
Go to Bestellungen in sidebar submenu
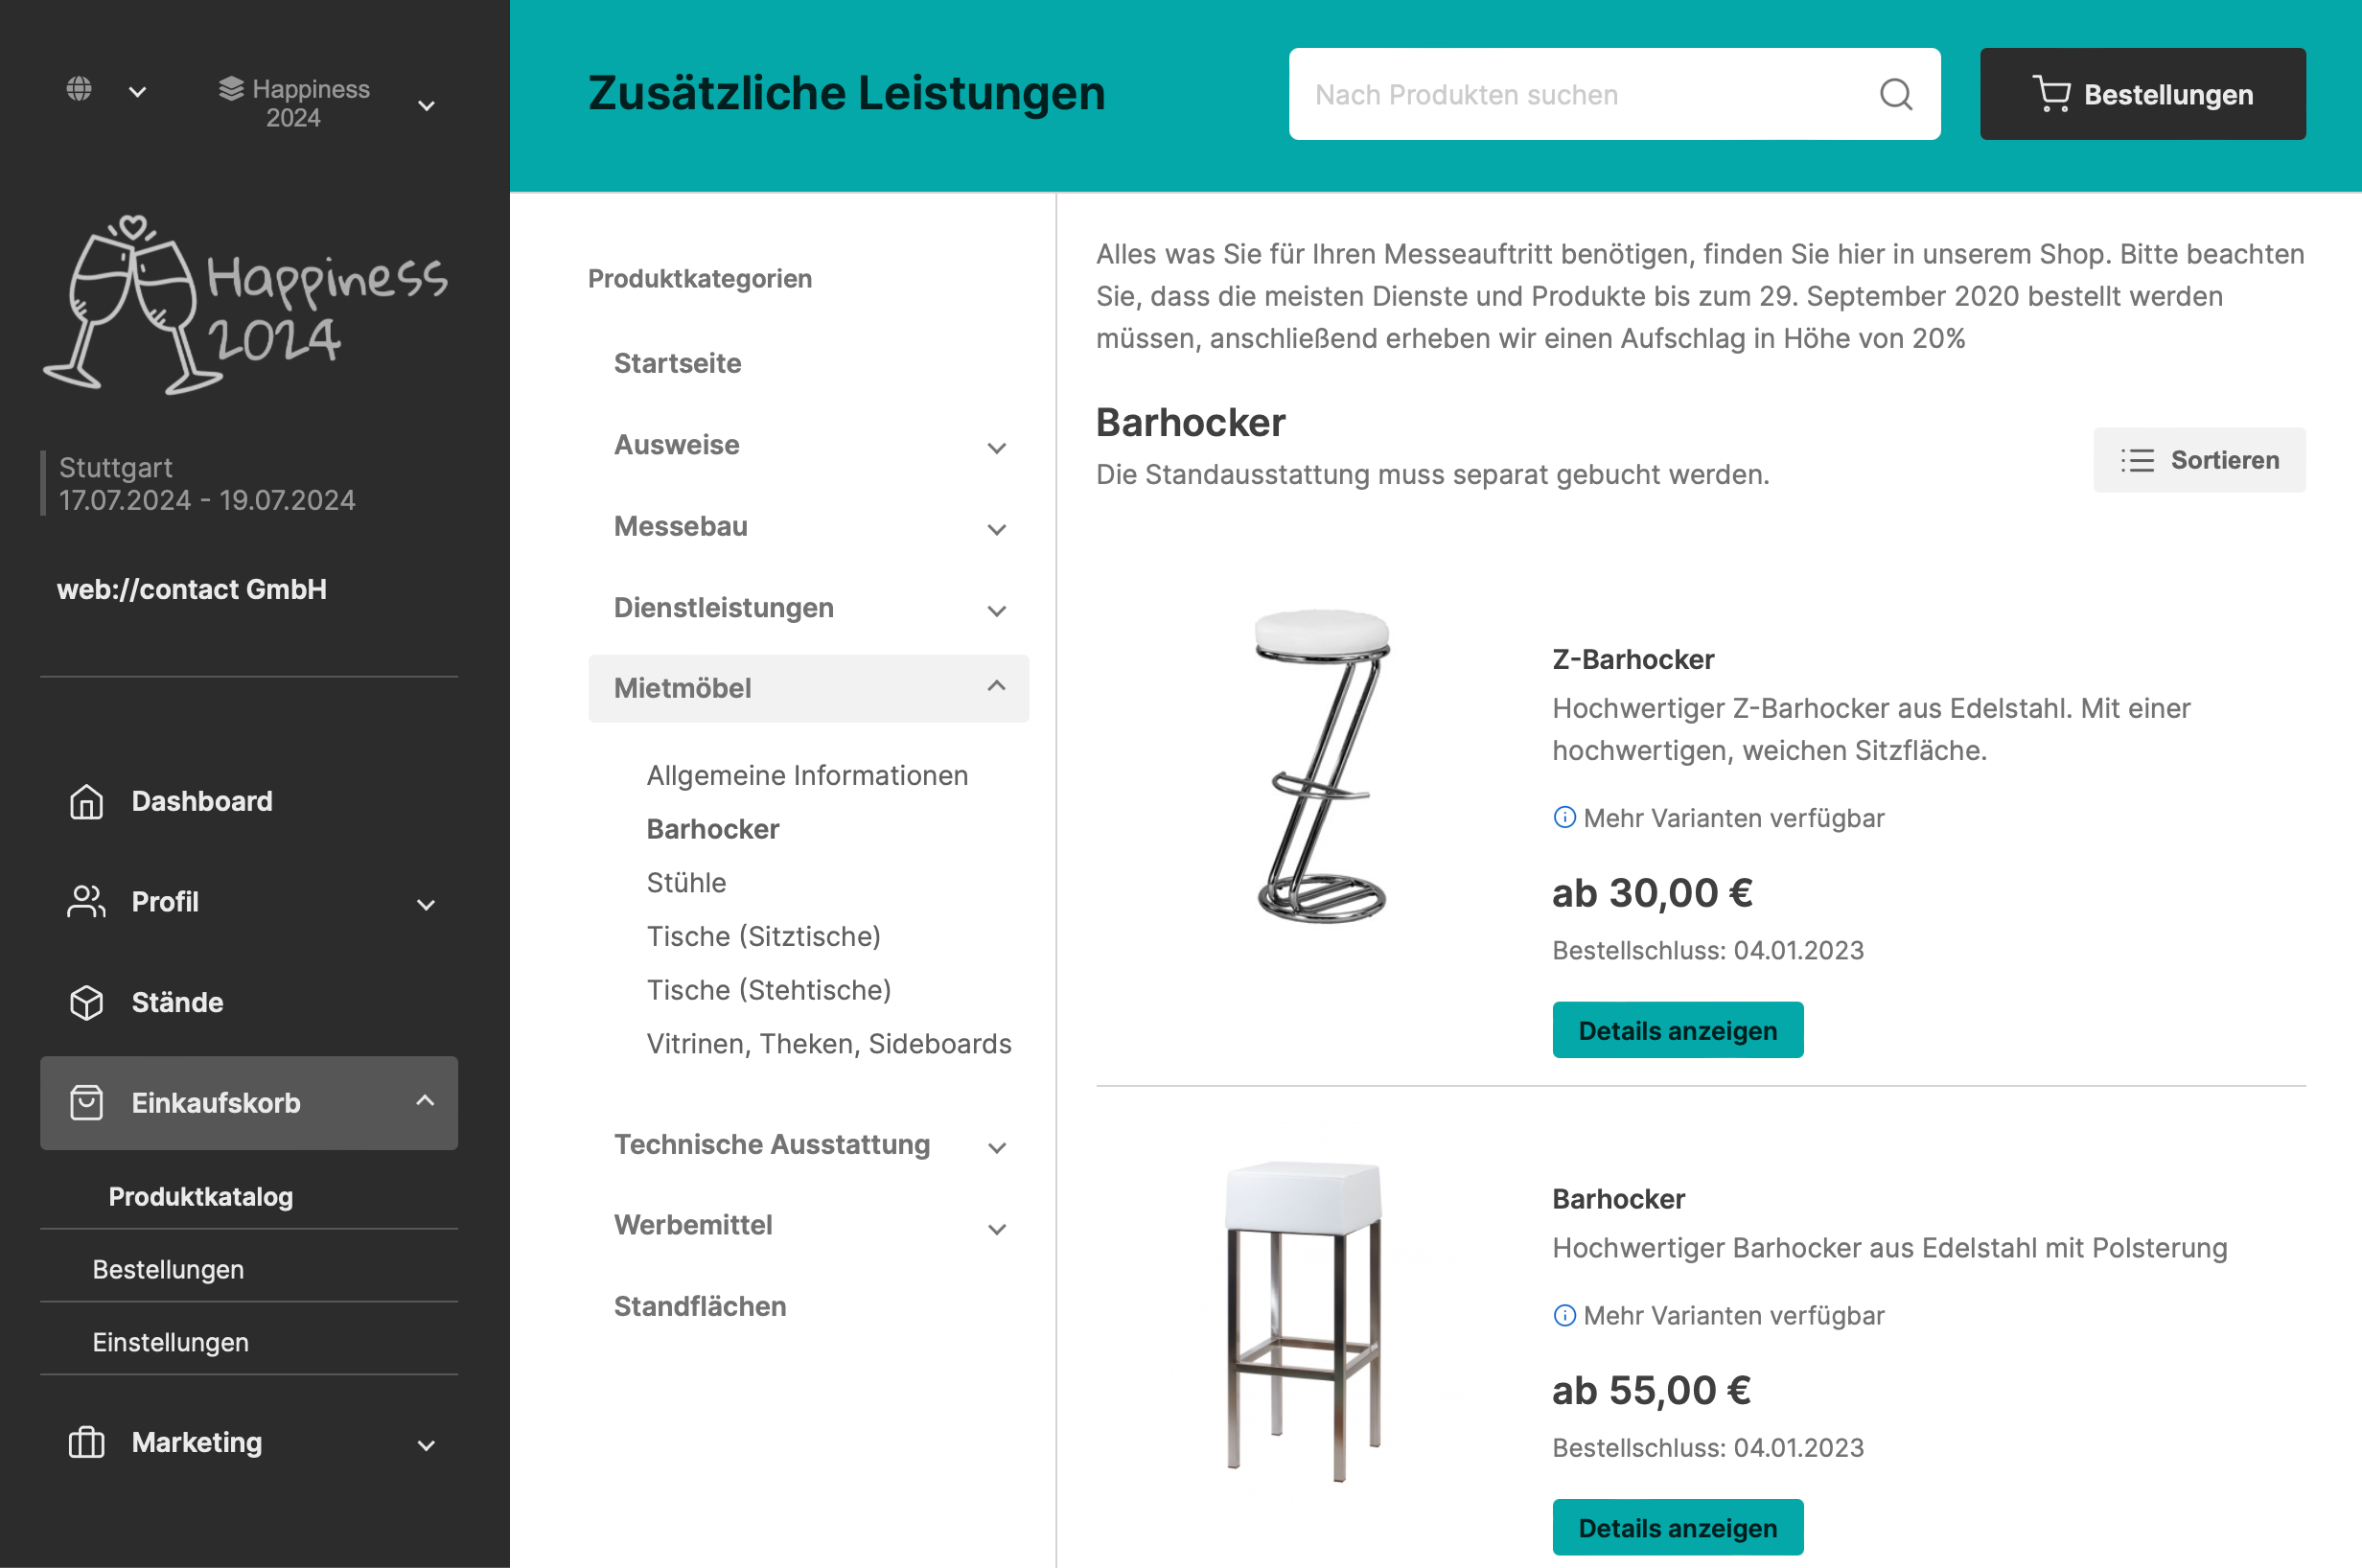168,1270
